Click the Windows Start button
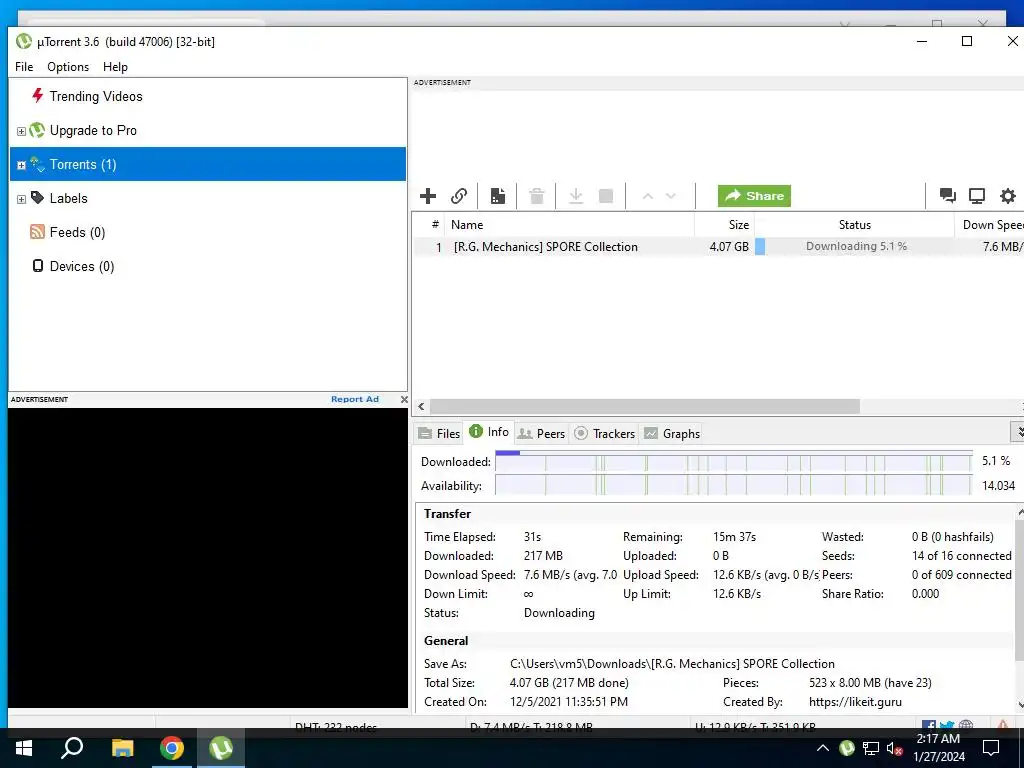 click(24, 748)
